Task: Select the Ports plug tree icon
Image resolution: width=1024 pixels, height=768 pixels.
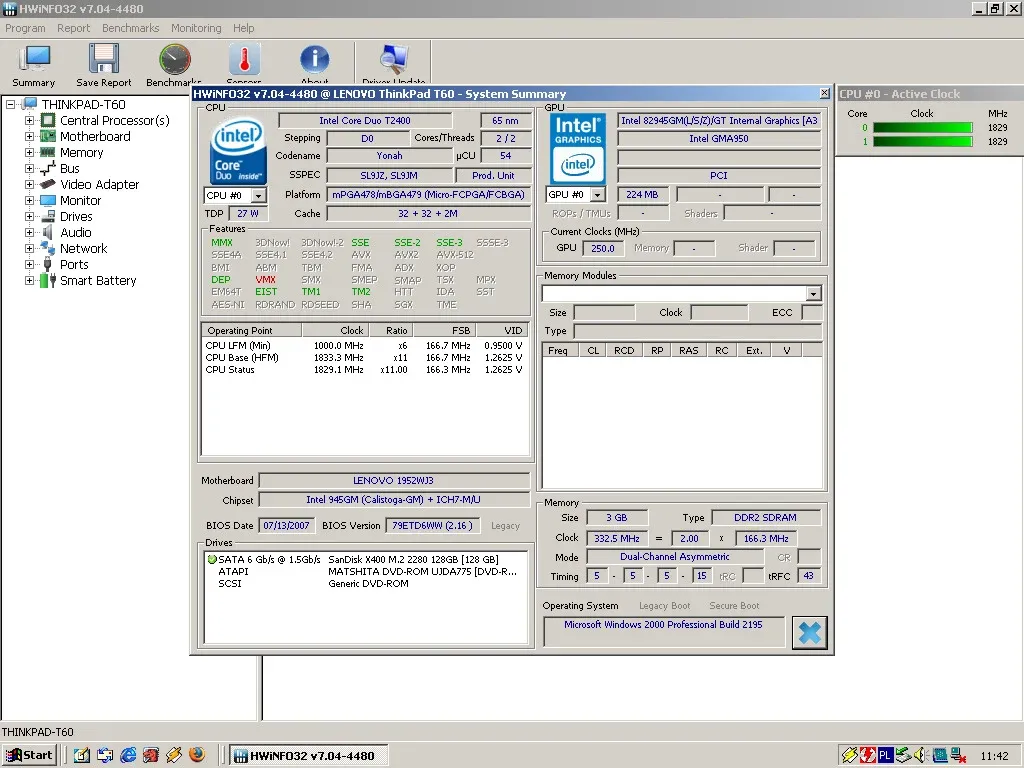Action: (48, 264)
